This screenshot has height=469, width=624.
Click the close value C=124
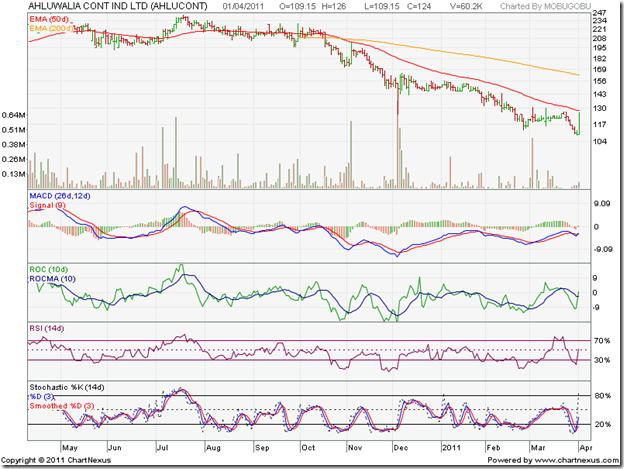pyautogui.click(x=419, y=6)
